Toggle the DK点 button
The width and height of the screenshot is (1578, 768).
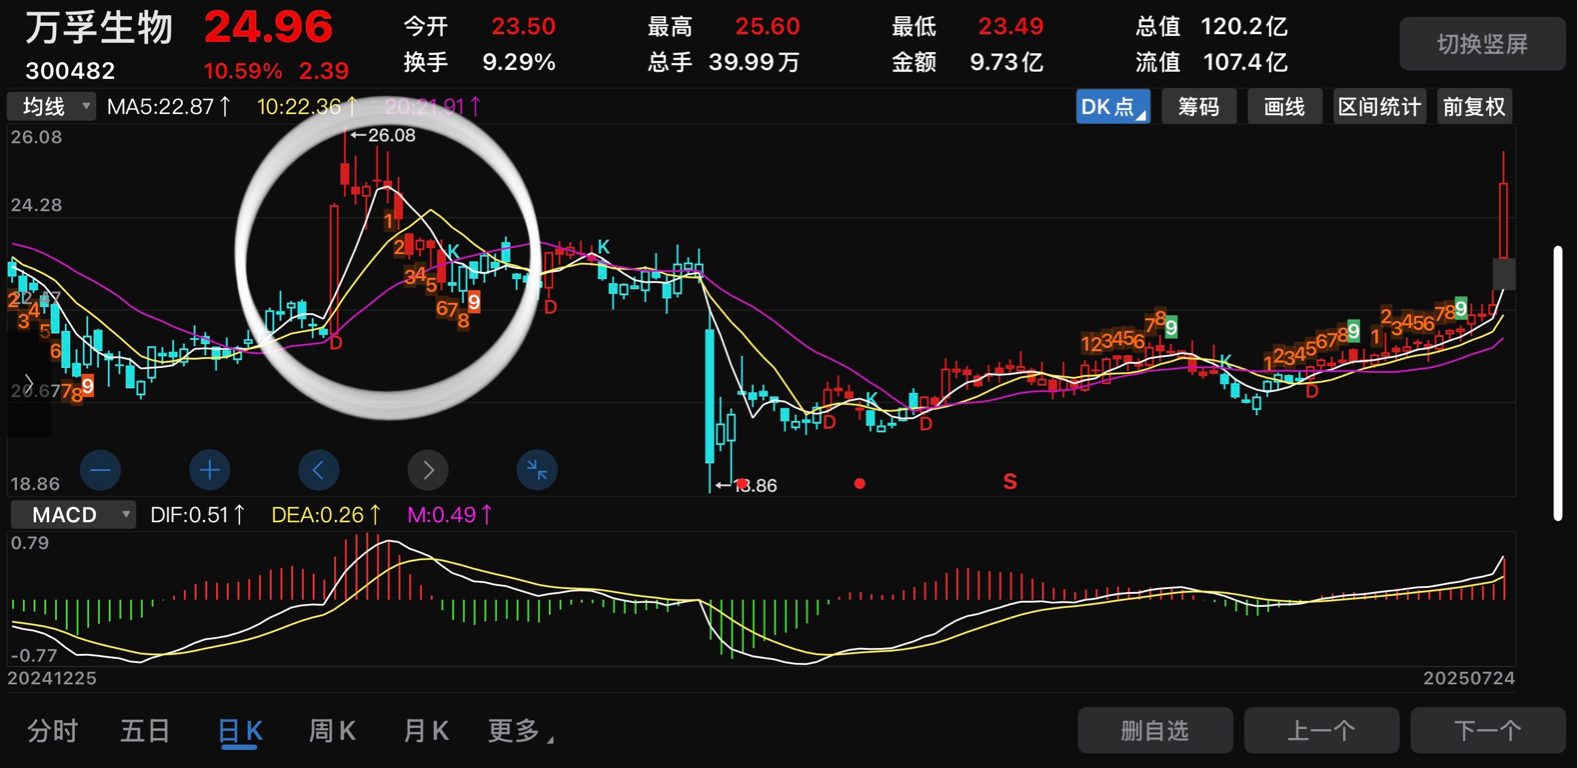1113,107
